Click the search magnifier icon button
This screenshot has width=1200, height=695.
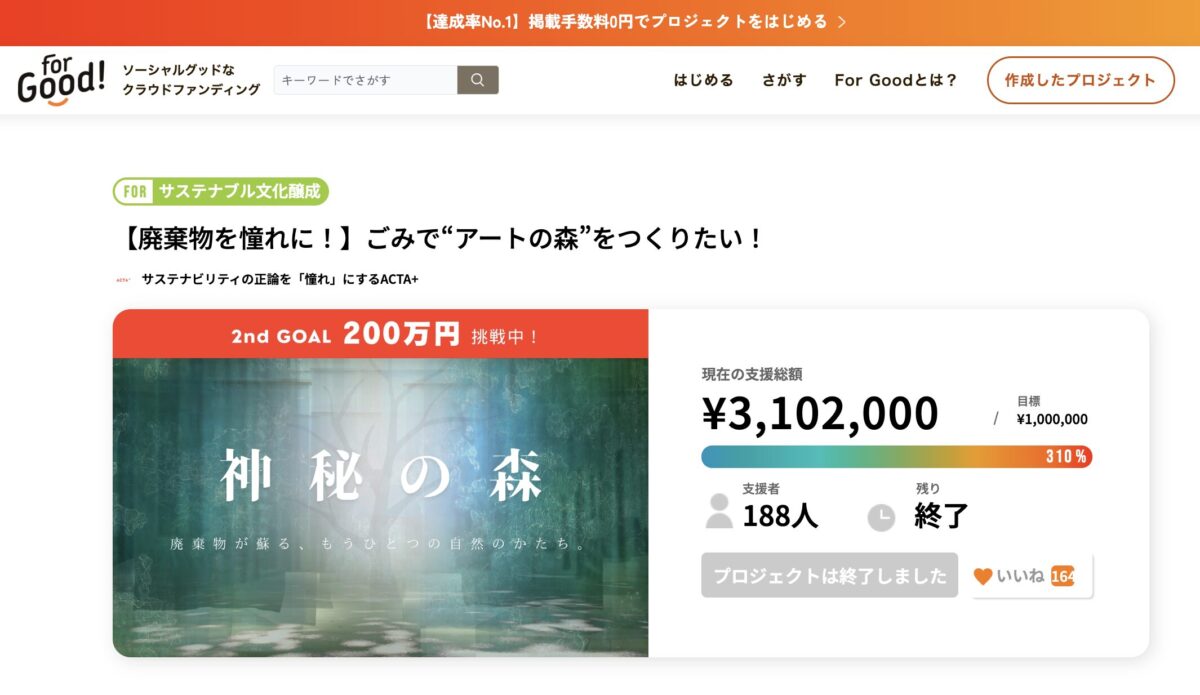pos(478,80)
